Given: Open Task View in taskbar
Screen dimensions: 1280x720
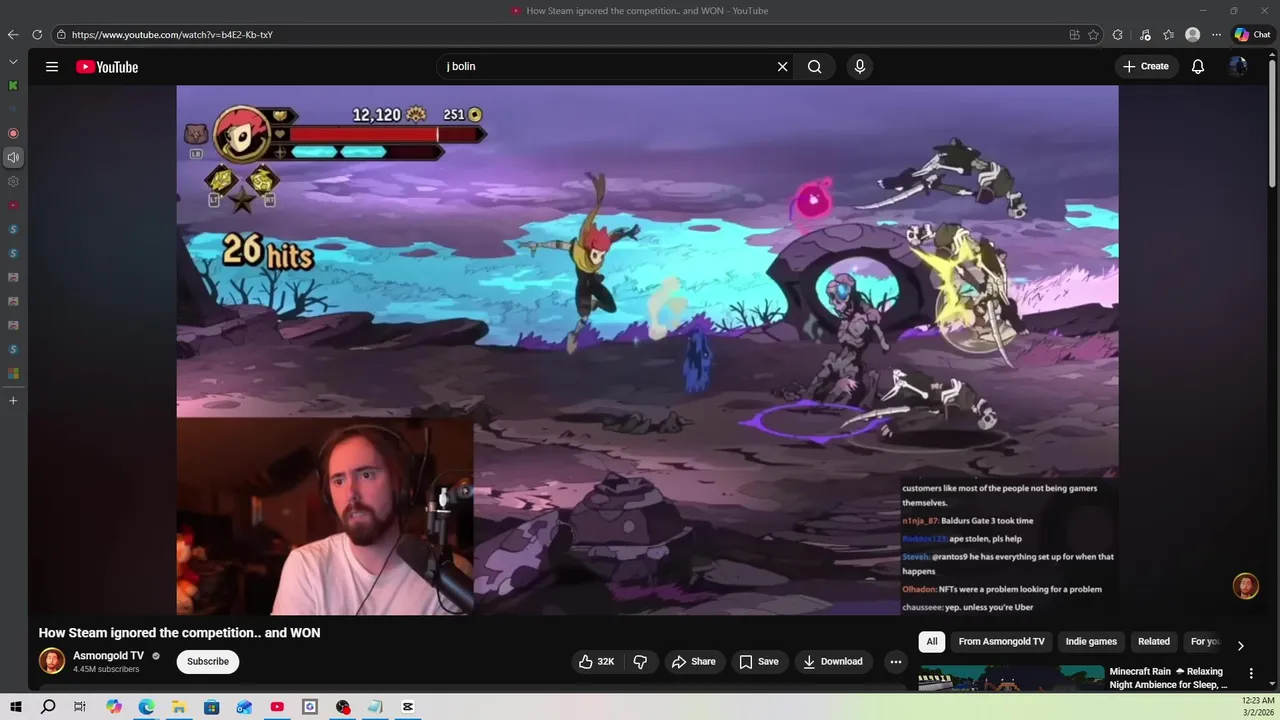Looking at the screenshot, I should (x=80, y=707).
